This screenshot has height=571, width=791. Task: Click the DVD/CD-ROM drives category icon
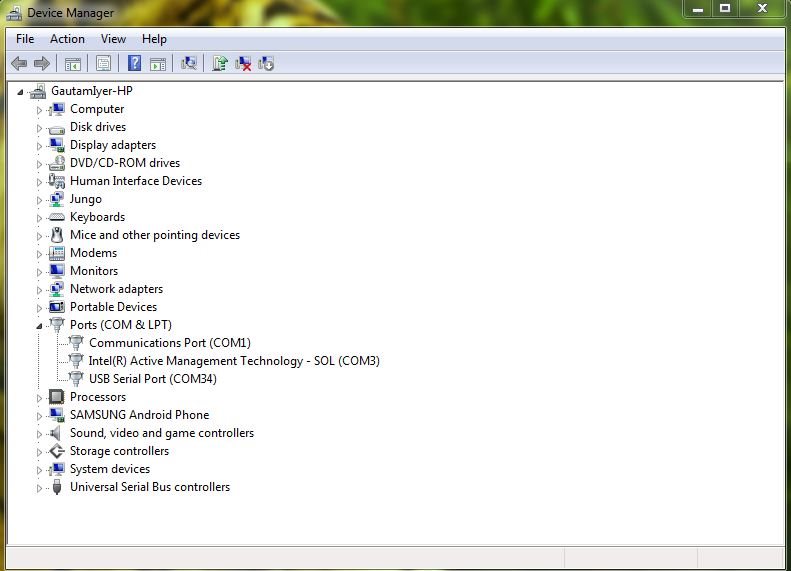pos(56,163)
